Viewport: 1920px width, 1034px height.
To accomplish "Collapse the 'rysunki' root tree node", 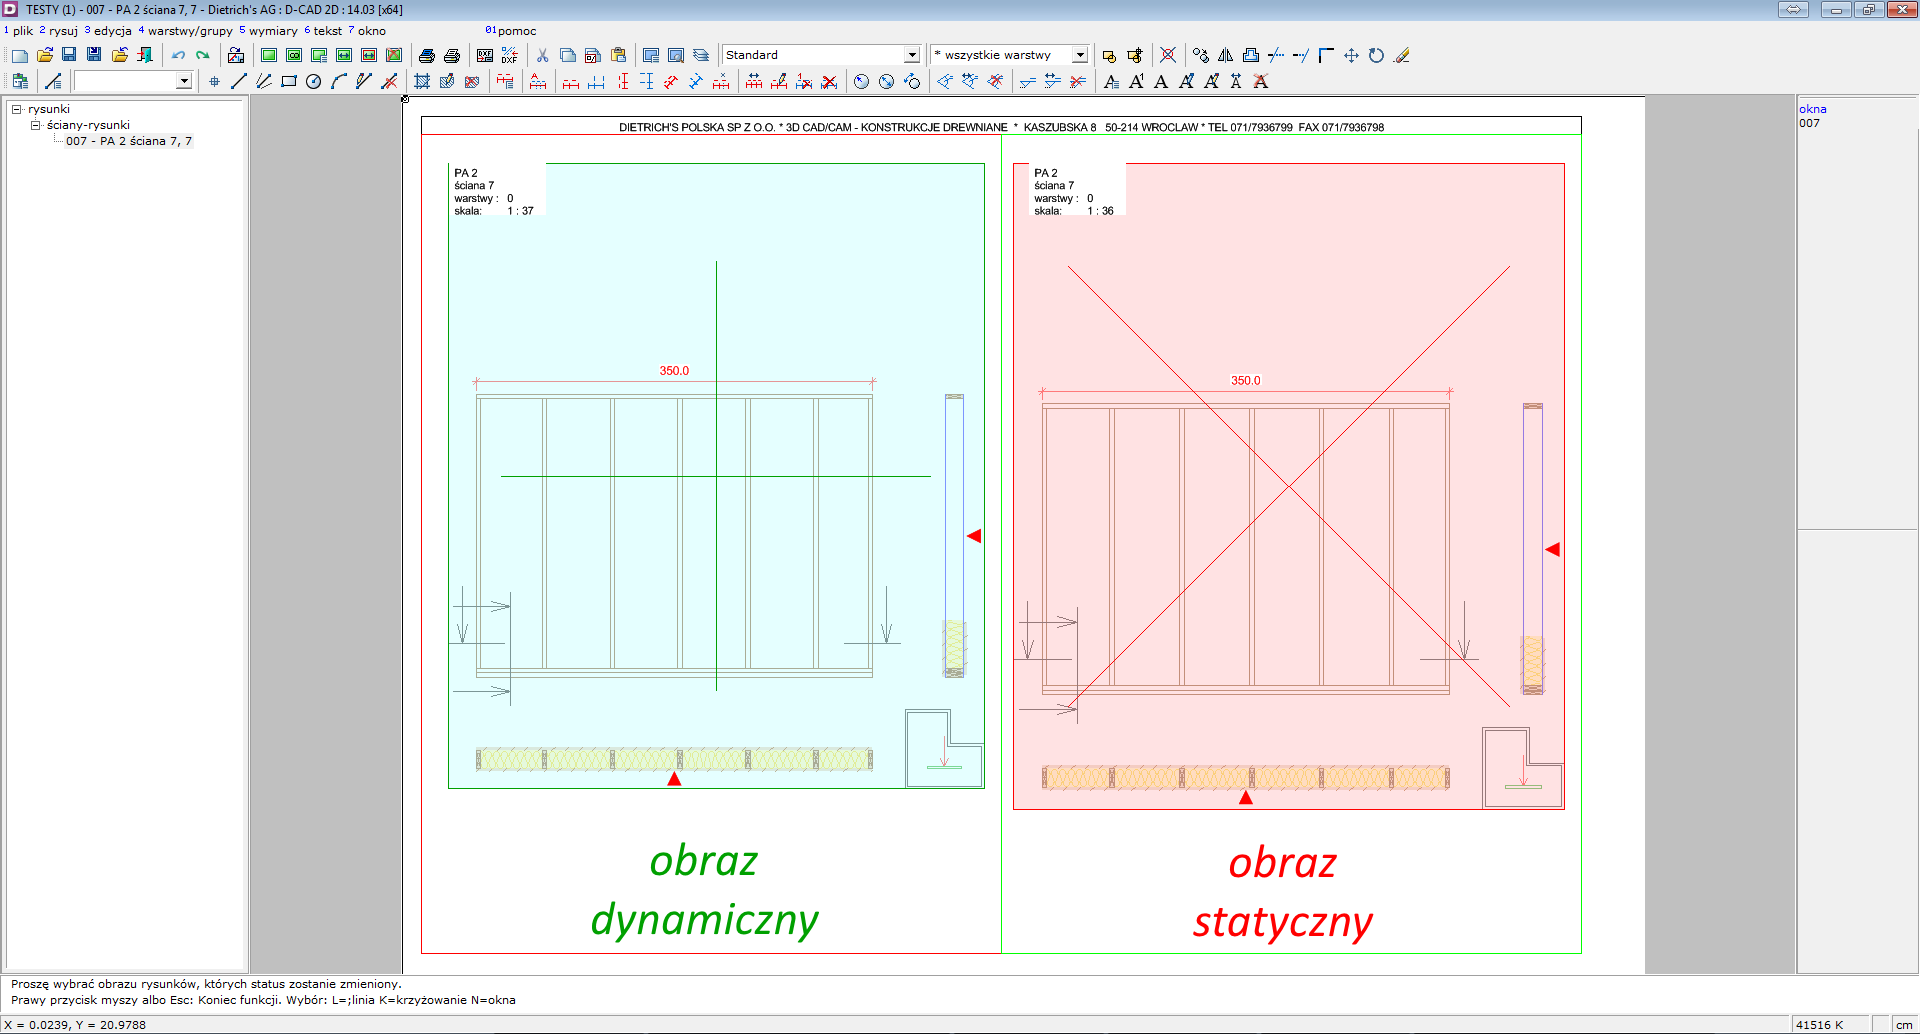I will 16,109.
